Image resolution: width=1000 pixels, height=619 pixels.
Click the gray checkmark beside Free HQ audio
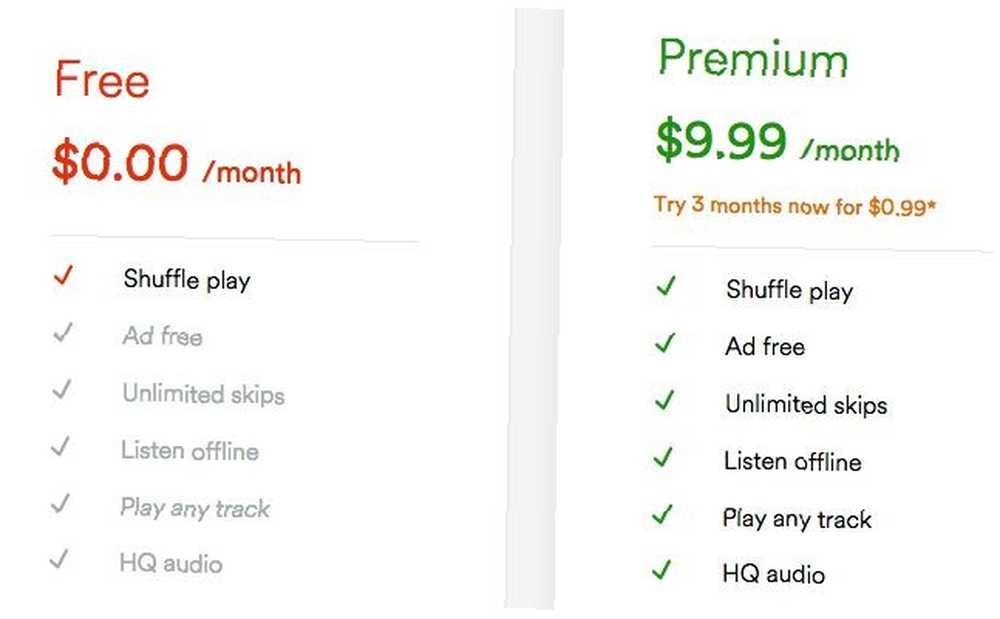(x=59, y=559)
